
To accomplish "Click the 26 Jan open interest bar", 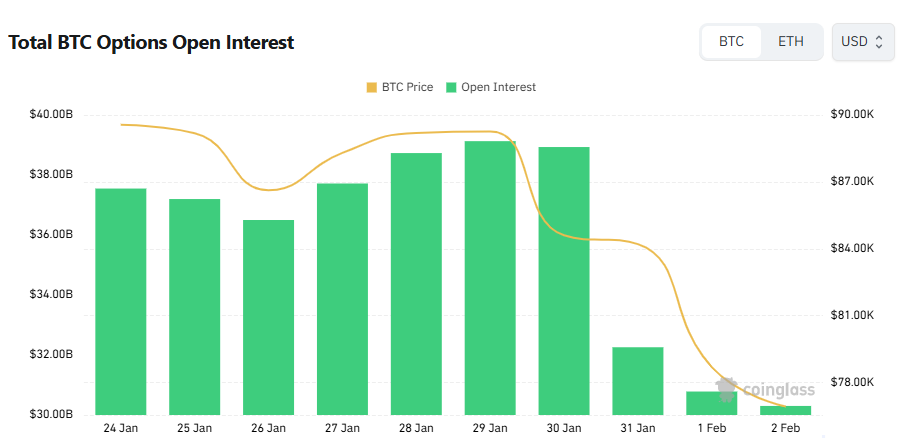I will [x=269, y=317].
